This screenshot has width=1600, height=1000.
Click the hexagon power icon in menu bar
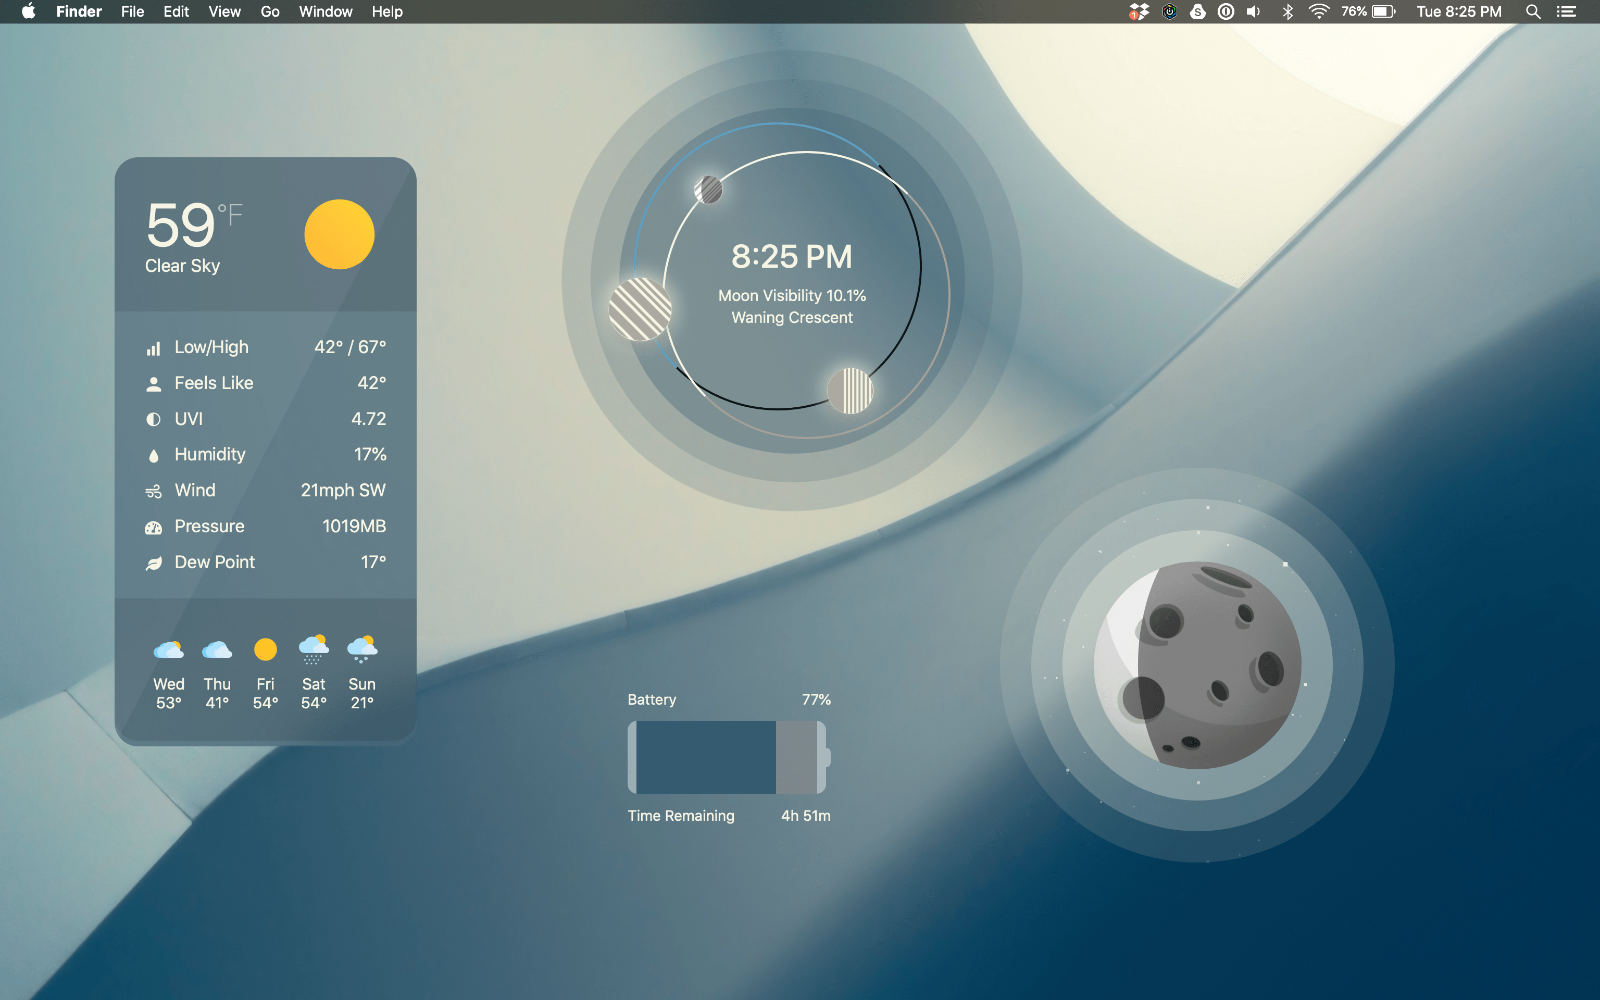coord(1169,12)
